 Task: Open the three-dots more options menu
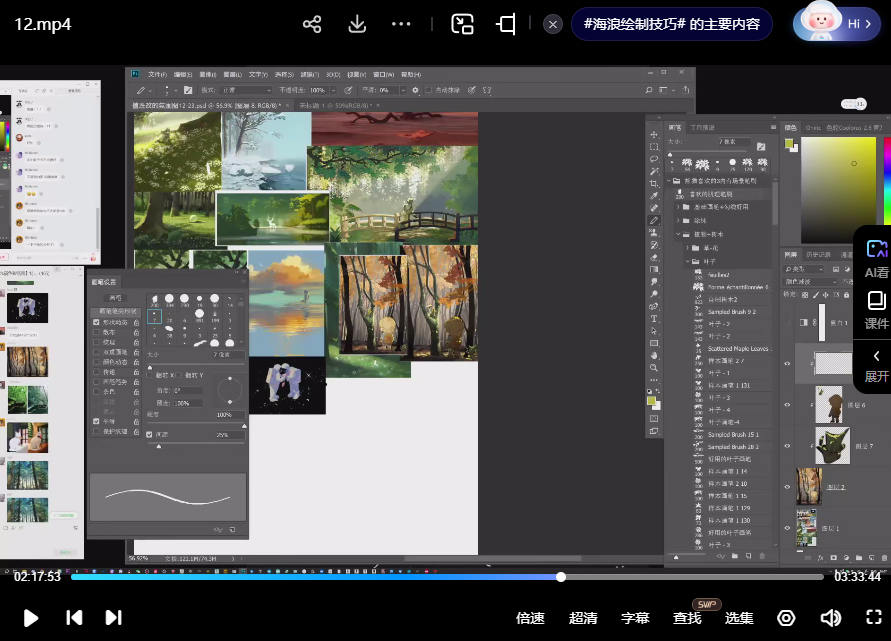pyautogui.click(x=401, y=24)
